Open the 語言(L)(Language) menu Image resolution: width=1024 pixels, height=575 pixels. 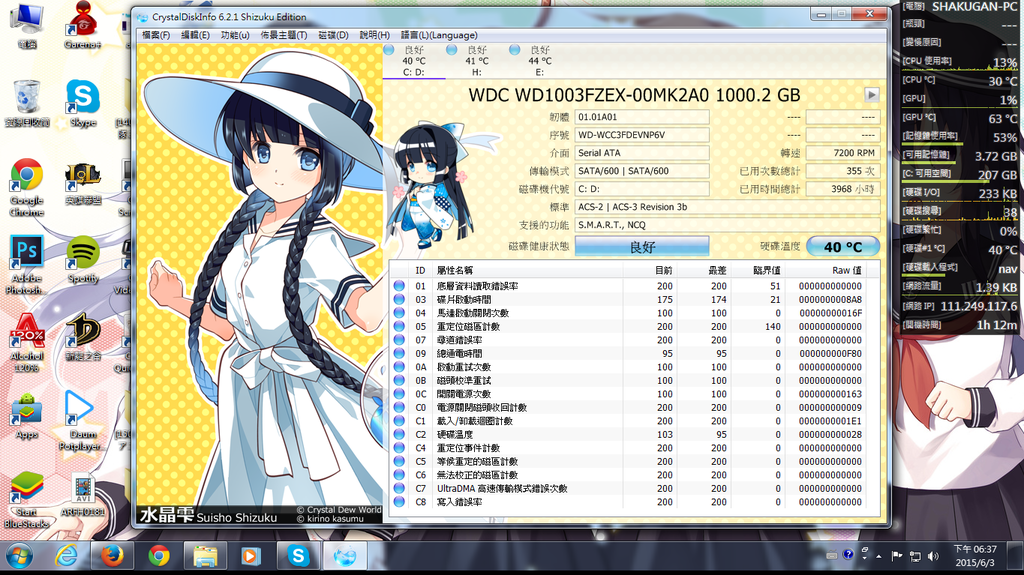click(x=439, y=35)
